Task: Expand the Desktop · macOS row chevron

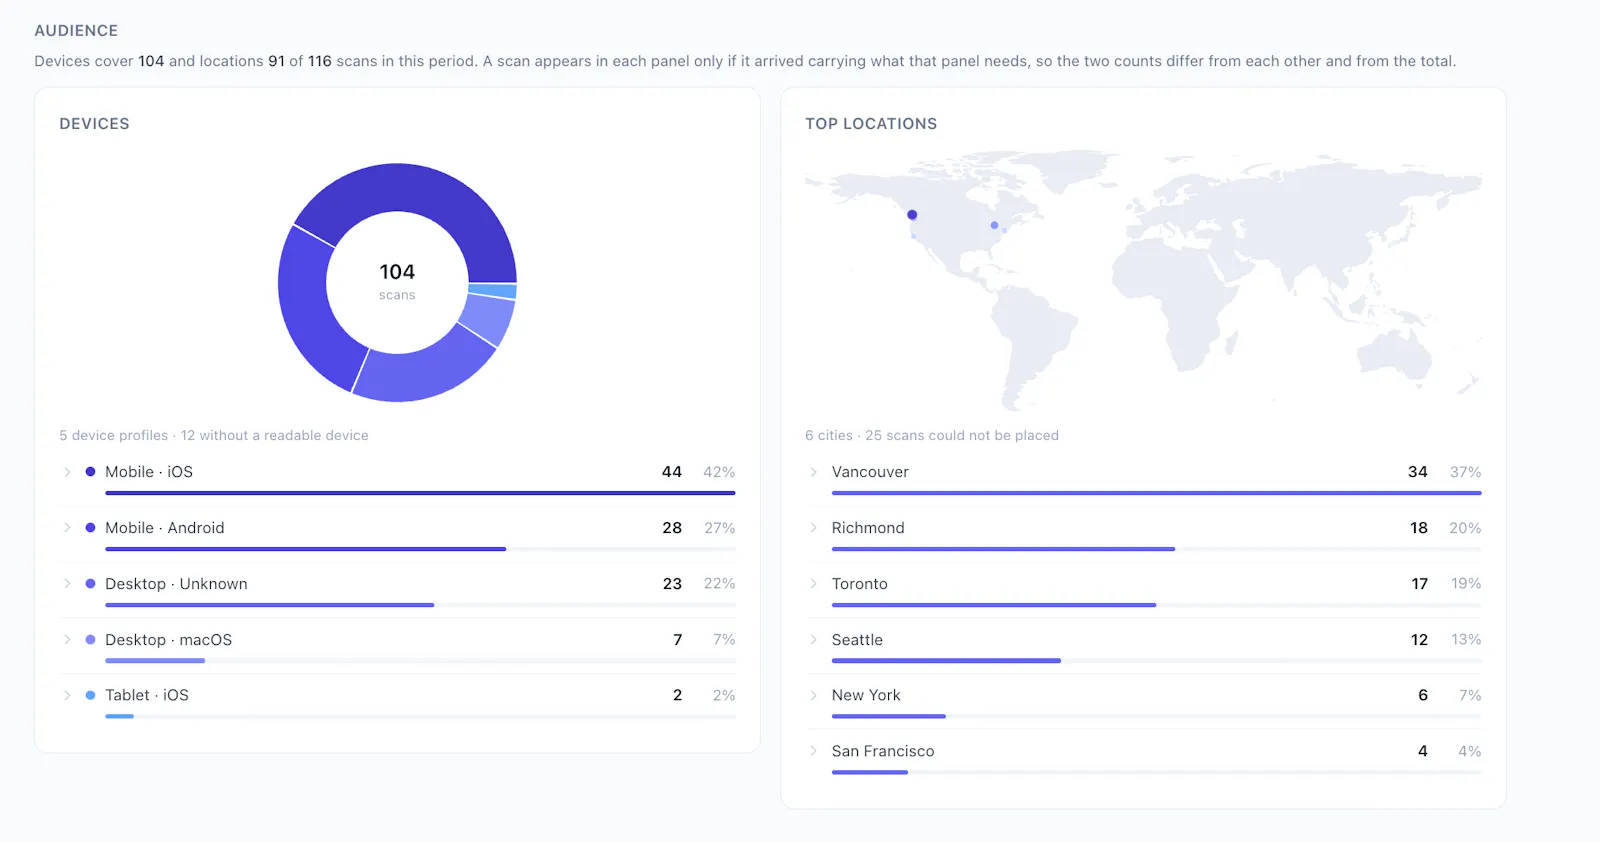Action: [x=67, y=640]
